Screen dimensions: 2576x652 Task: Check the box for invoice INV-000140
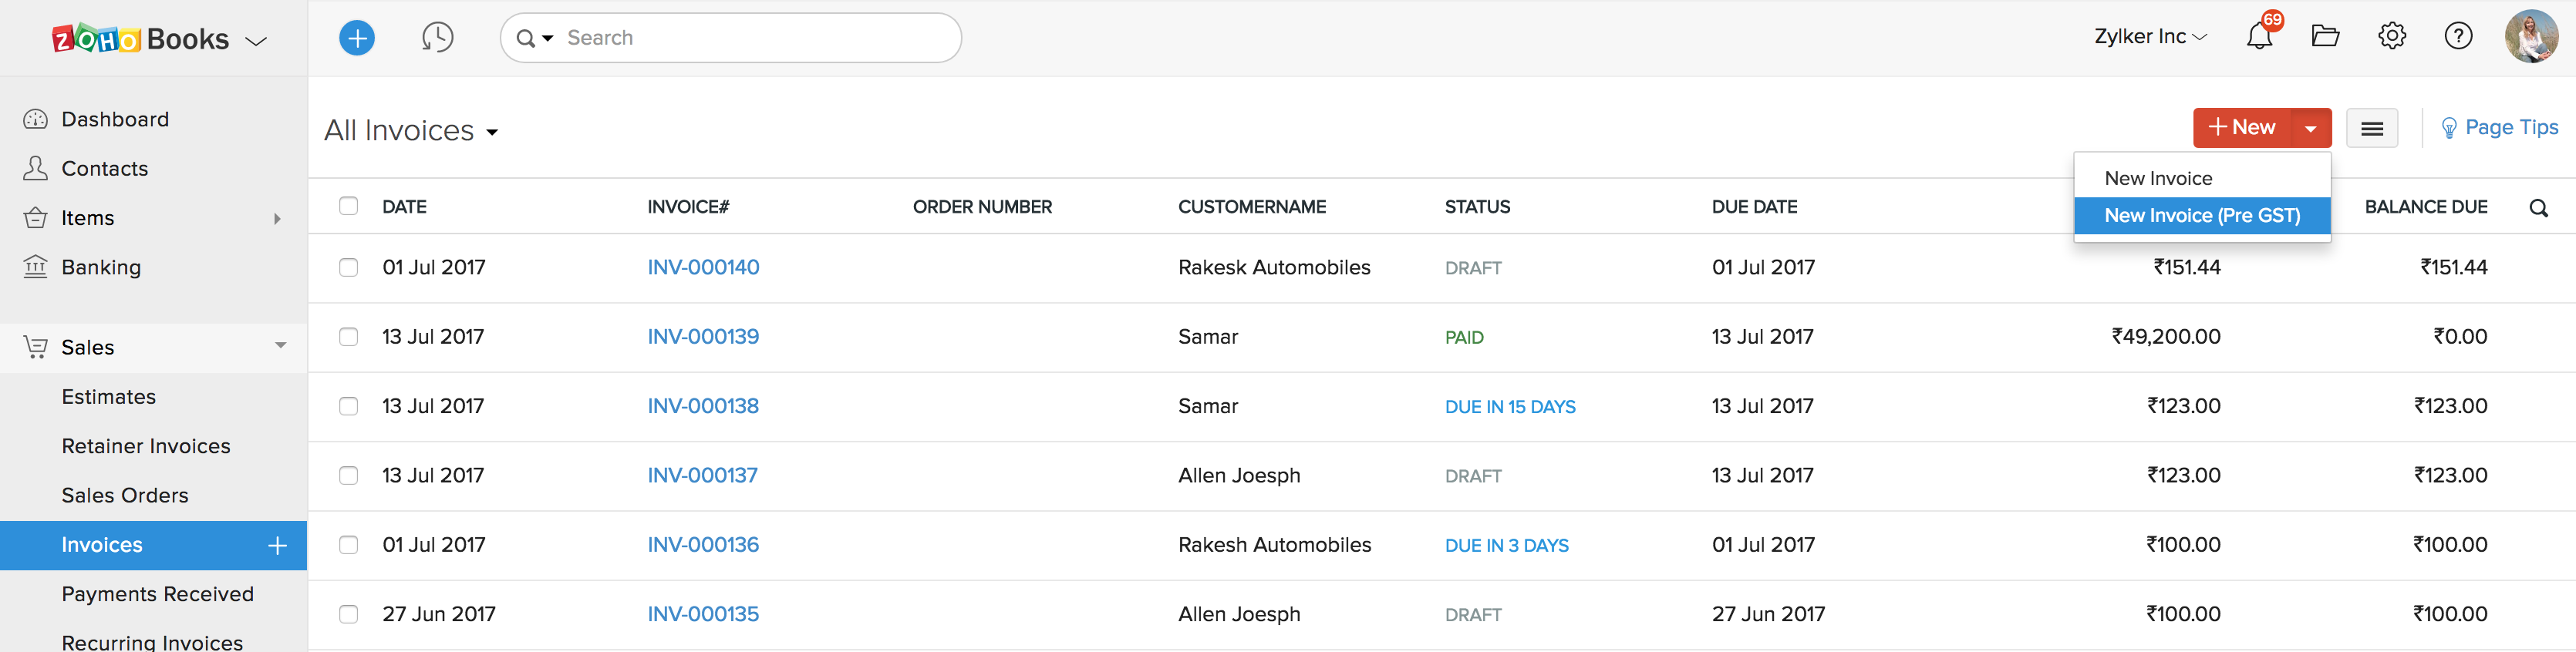coord(348,267)
